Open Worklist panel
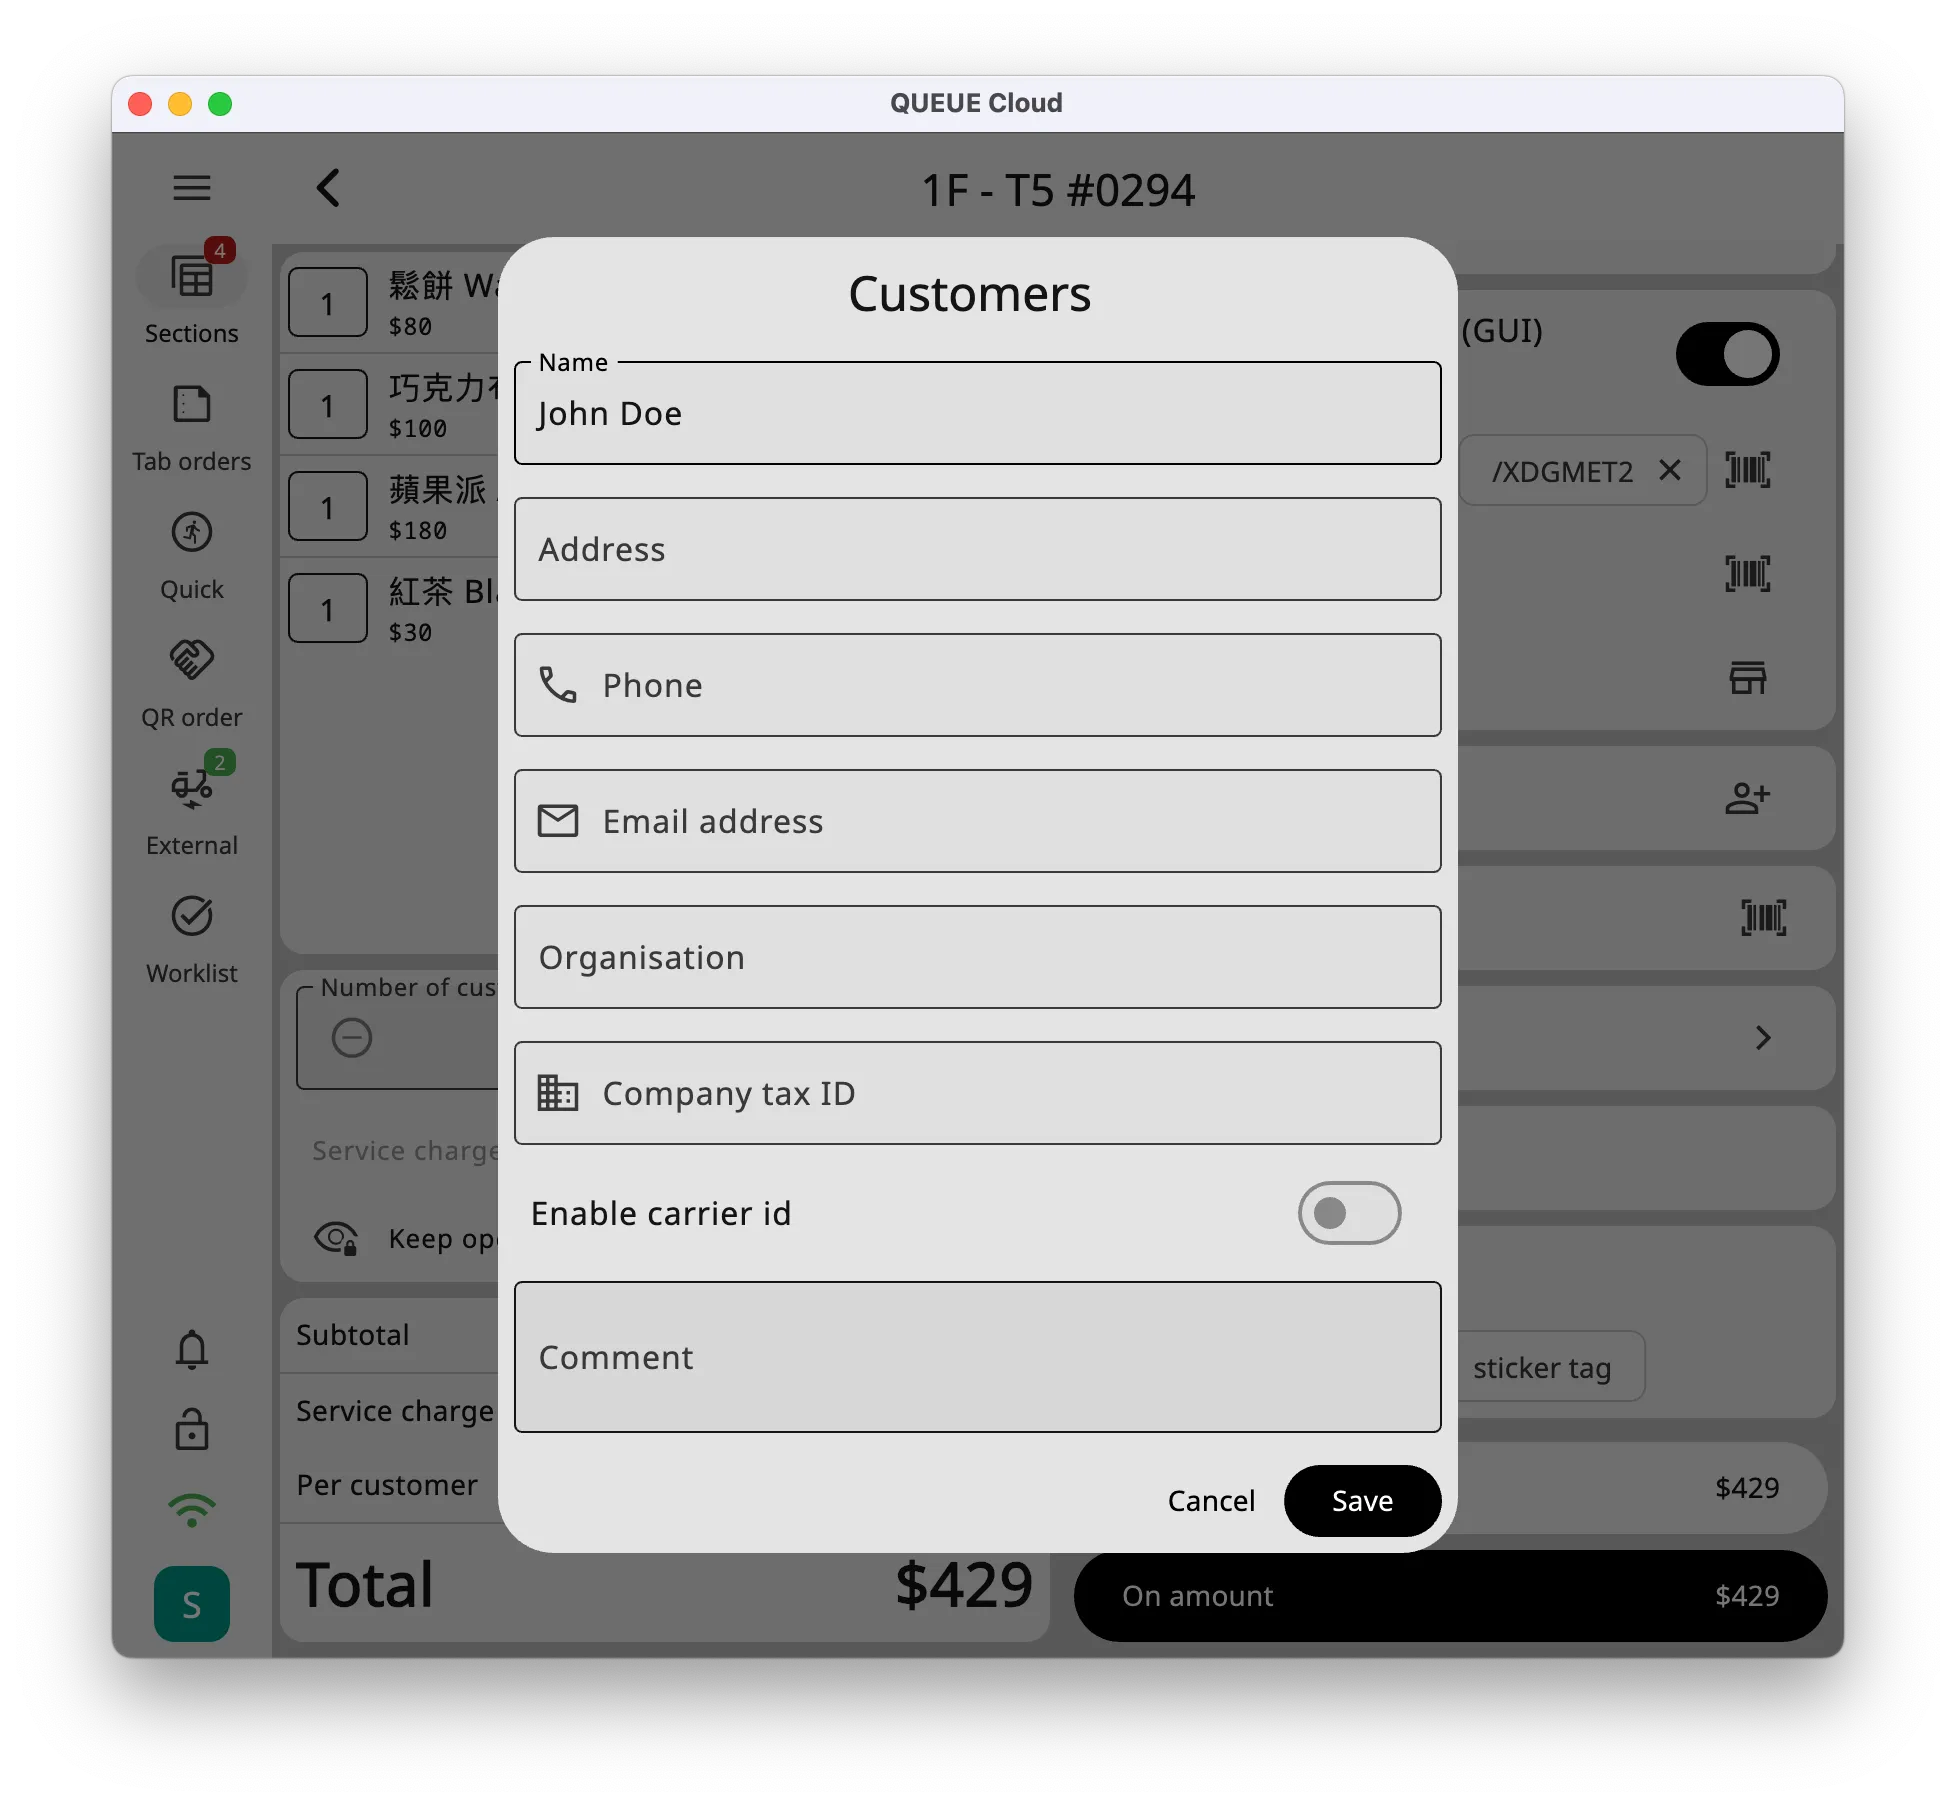Image resolution: width=1956 pixels, height=1806 pixels. click(193, 937)
